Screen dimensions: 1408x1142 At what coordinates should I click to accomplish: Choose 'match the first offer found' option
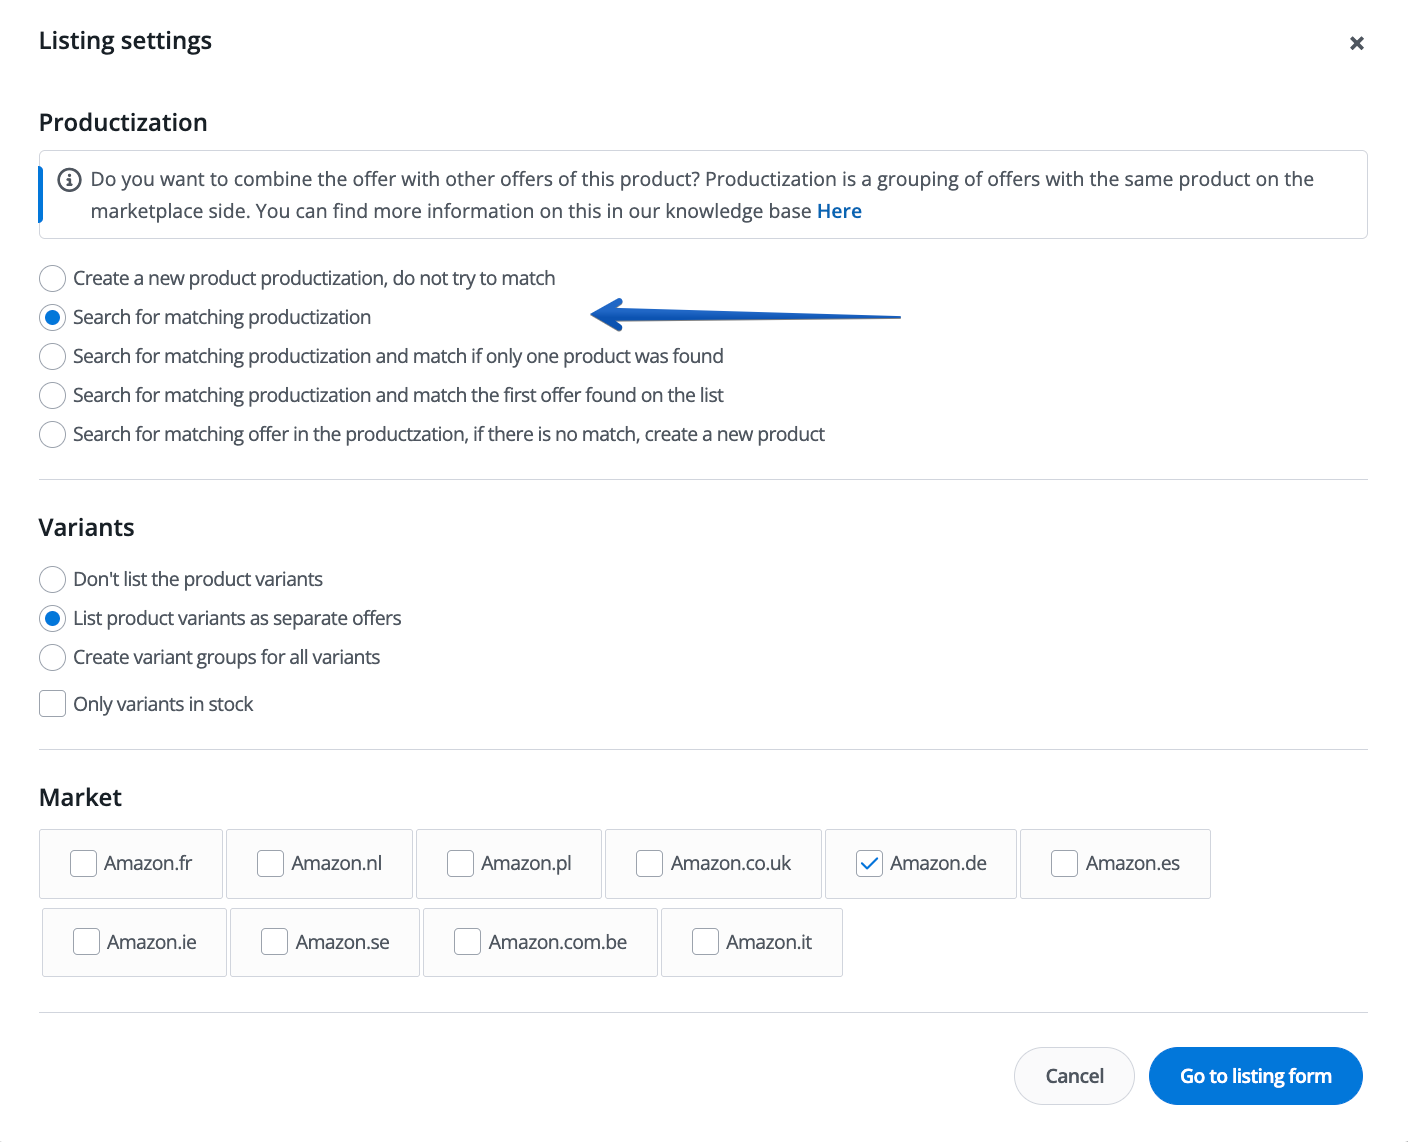tap(53, 395)
